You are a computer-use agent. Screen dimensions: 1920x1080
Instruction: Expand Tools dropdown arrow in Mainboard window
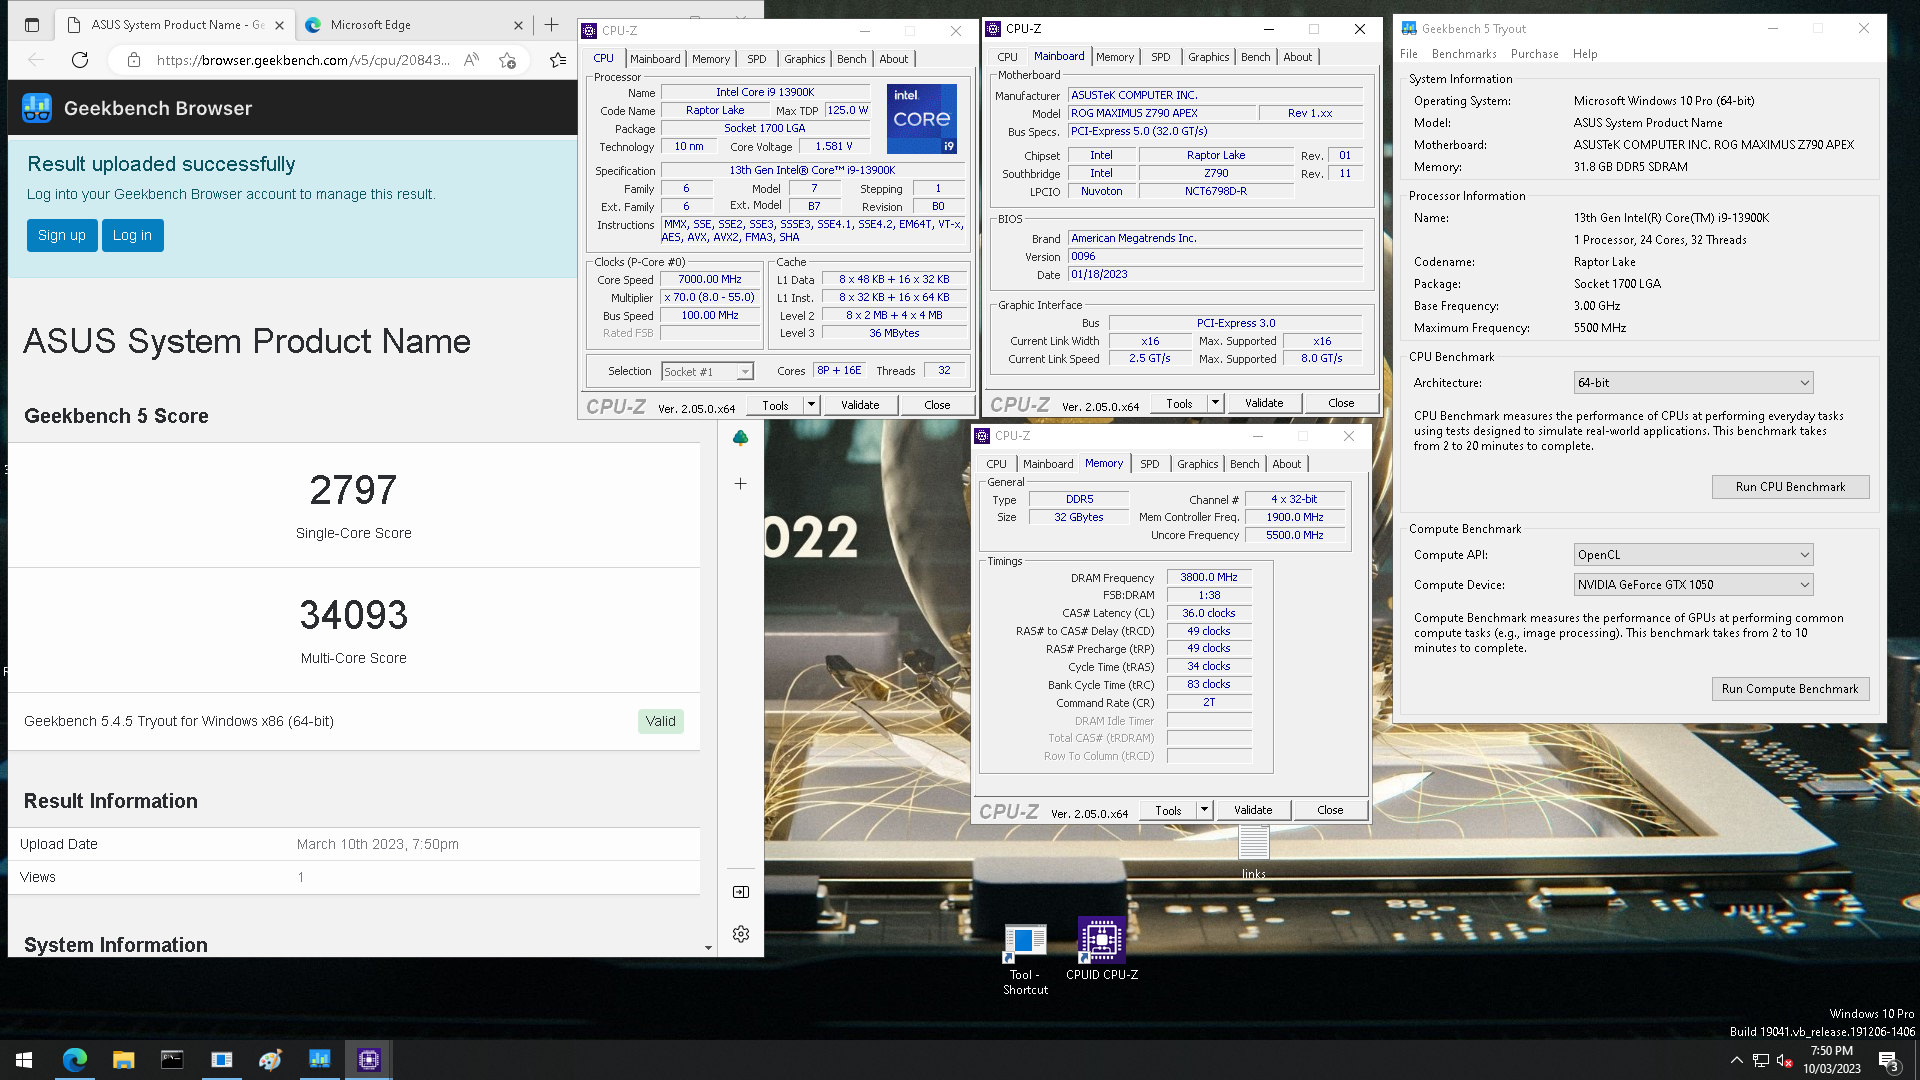point(1215,403)
